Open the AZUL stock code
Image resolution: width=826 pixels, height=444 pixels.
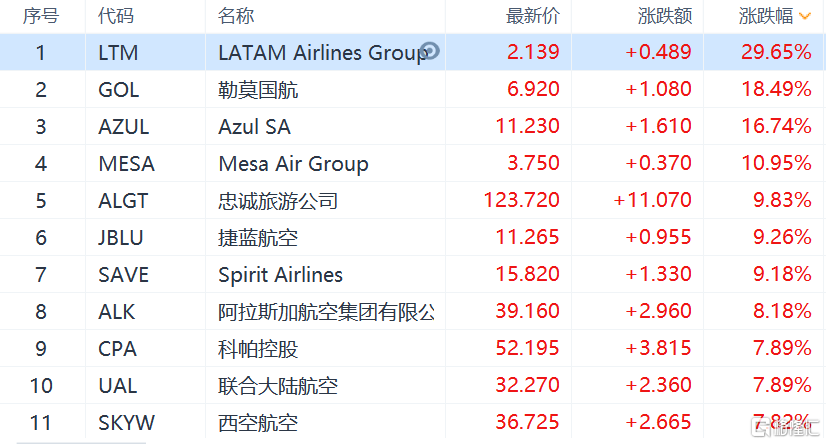coord(124,126)
